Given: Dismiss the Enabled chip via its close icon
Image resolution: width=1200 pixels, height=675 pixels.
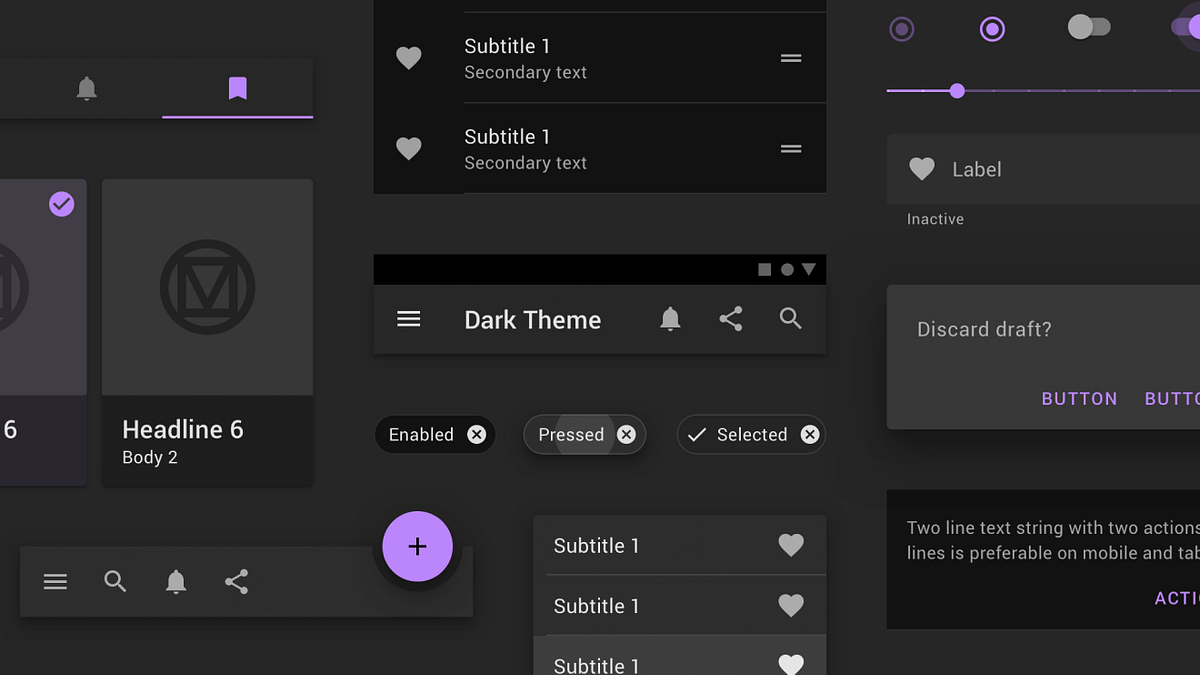Looking at the screenshot, I should click(x=476, y=434).
